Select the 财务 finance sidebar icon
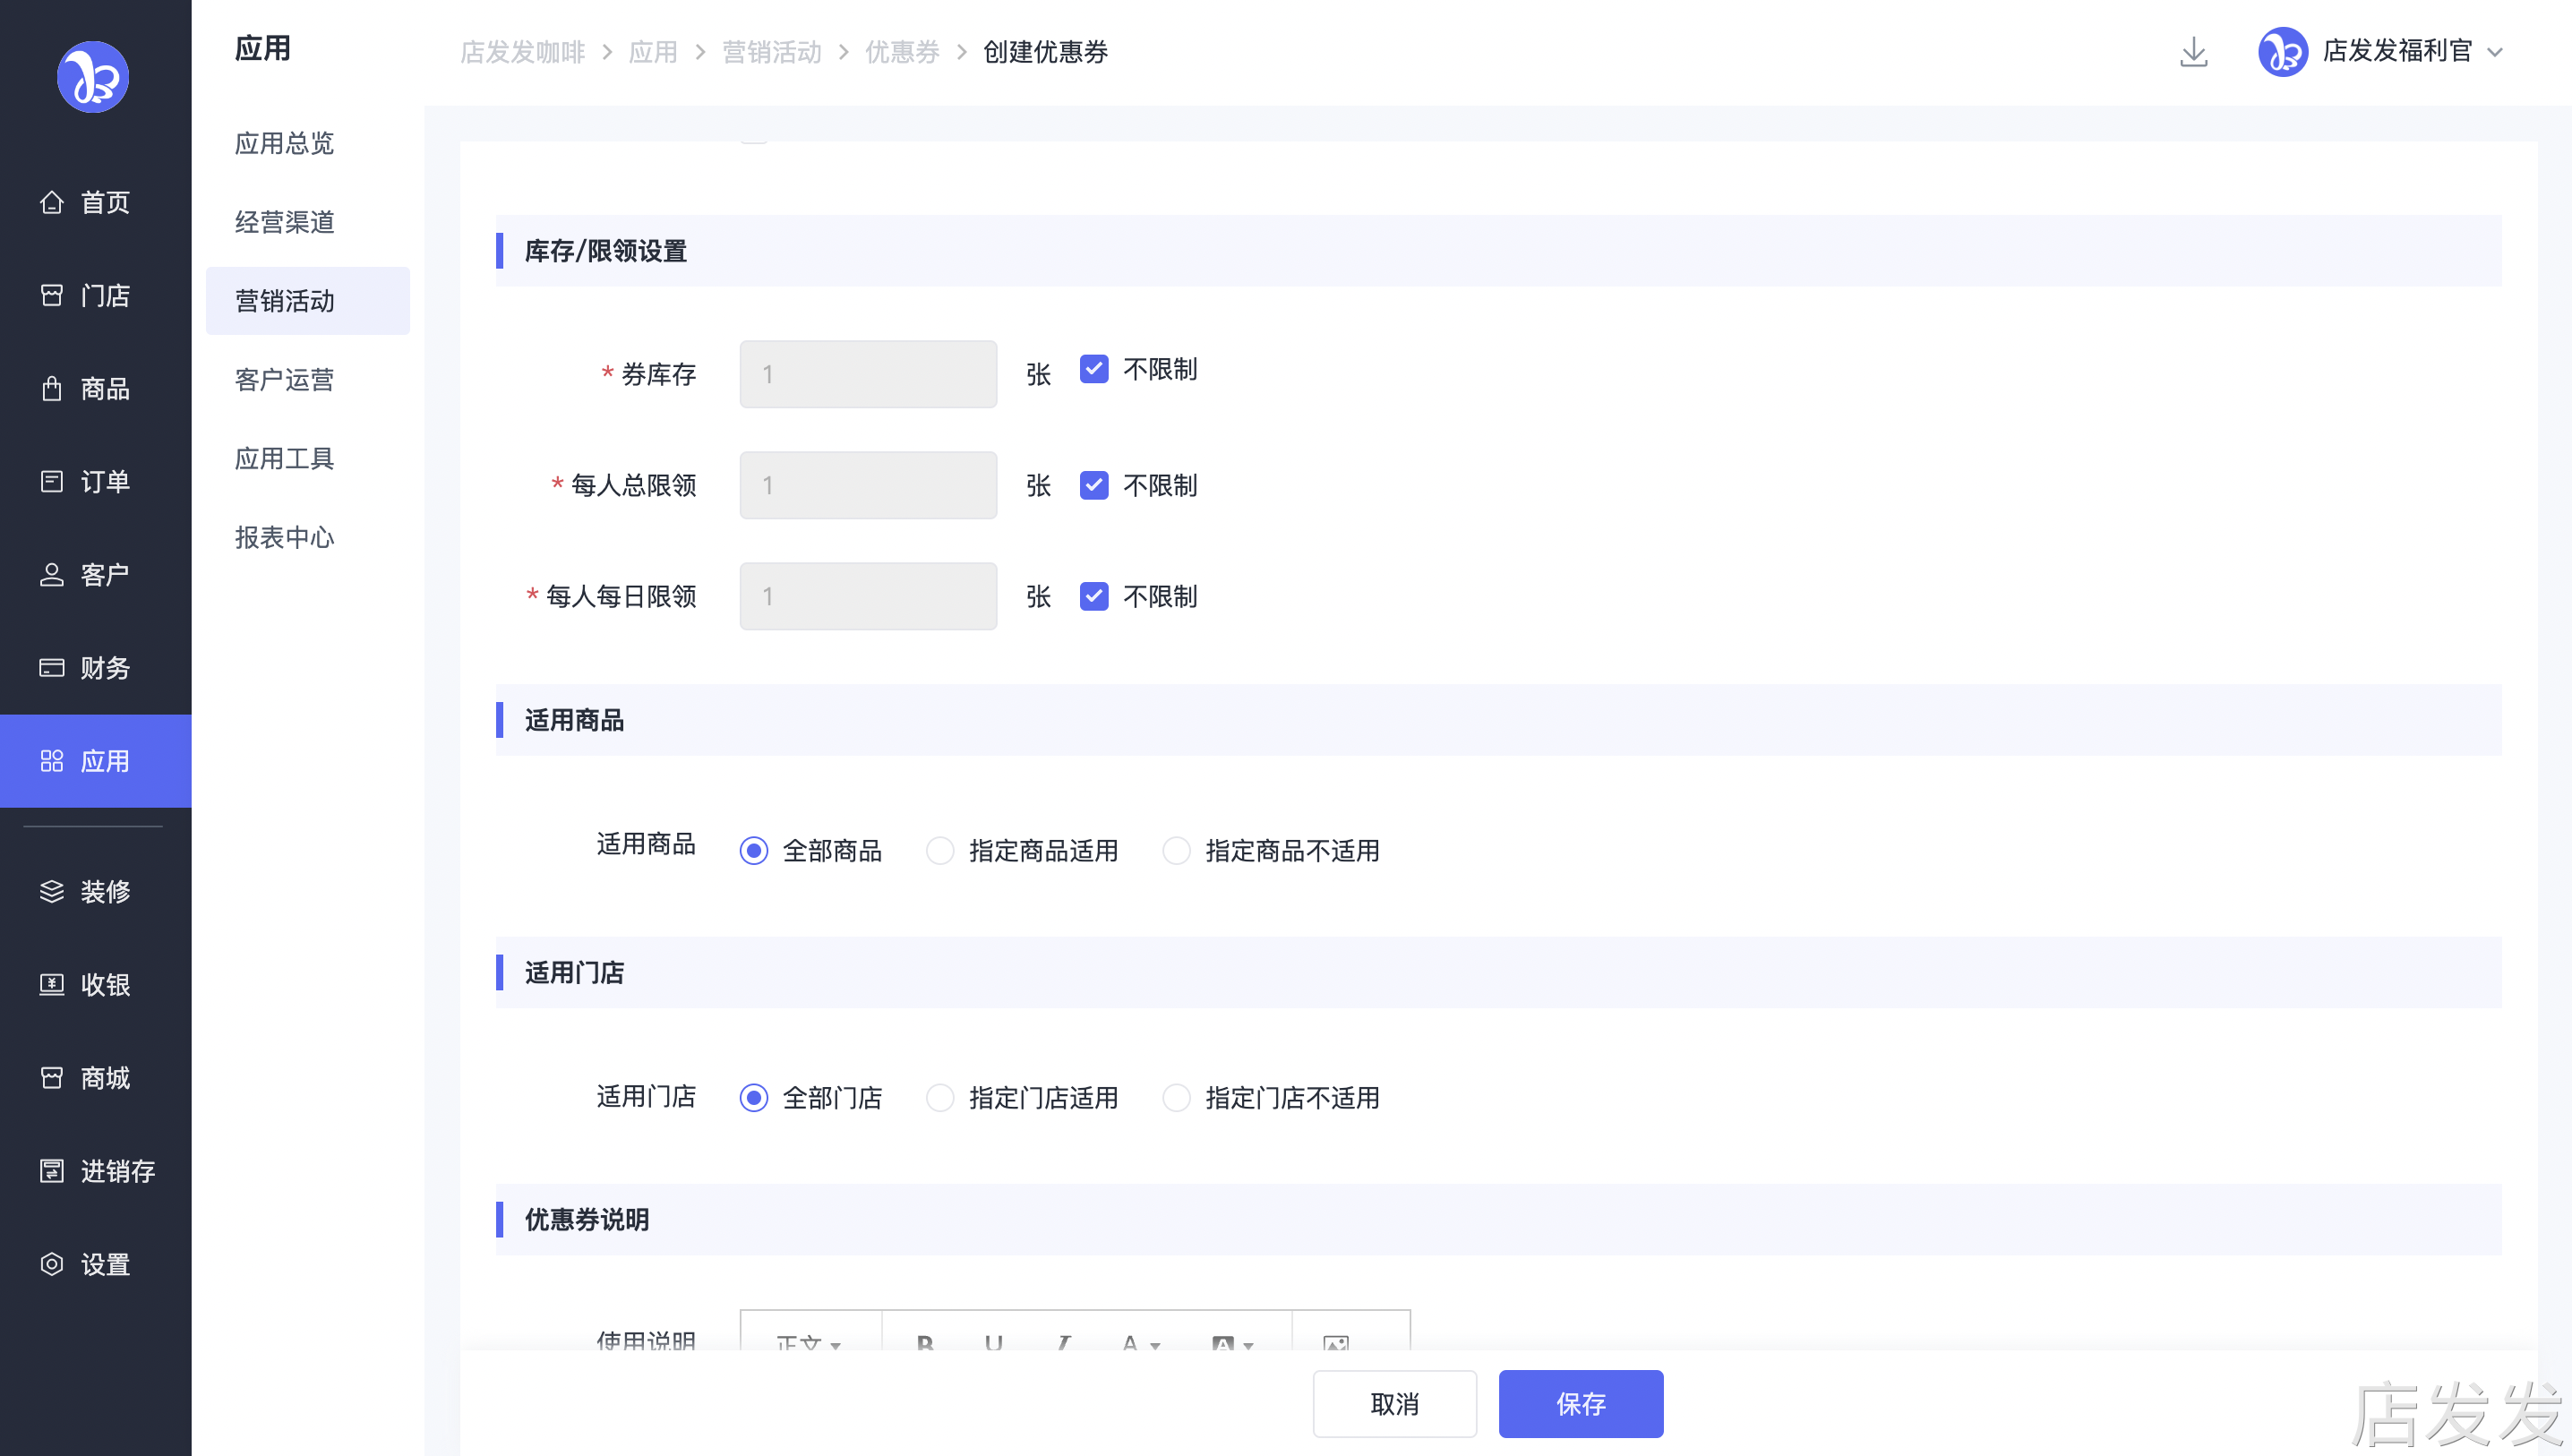The height and width of the screenshot is (1456, 2572). (52, 668)
